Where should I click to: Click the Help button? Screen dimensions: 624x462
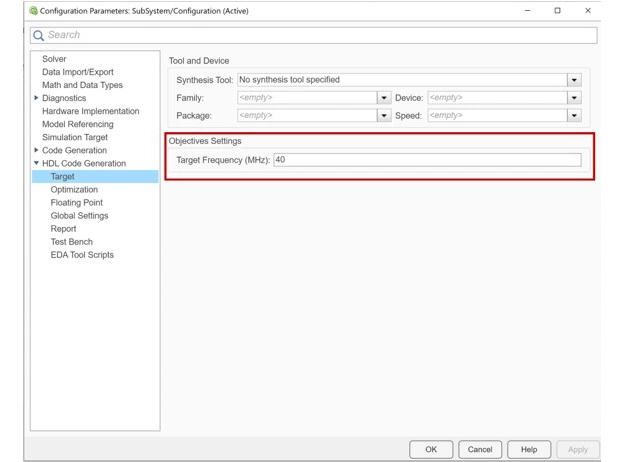click(x=529, y=449)
